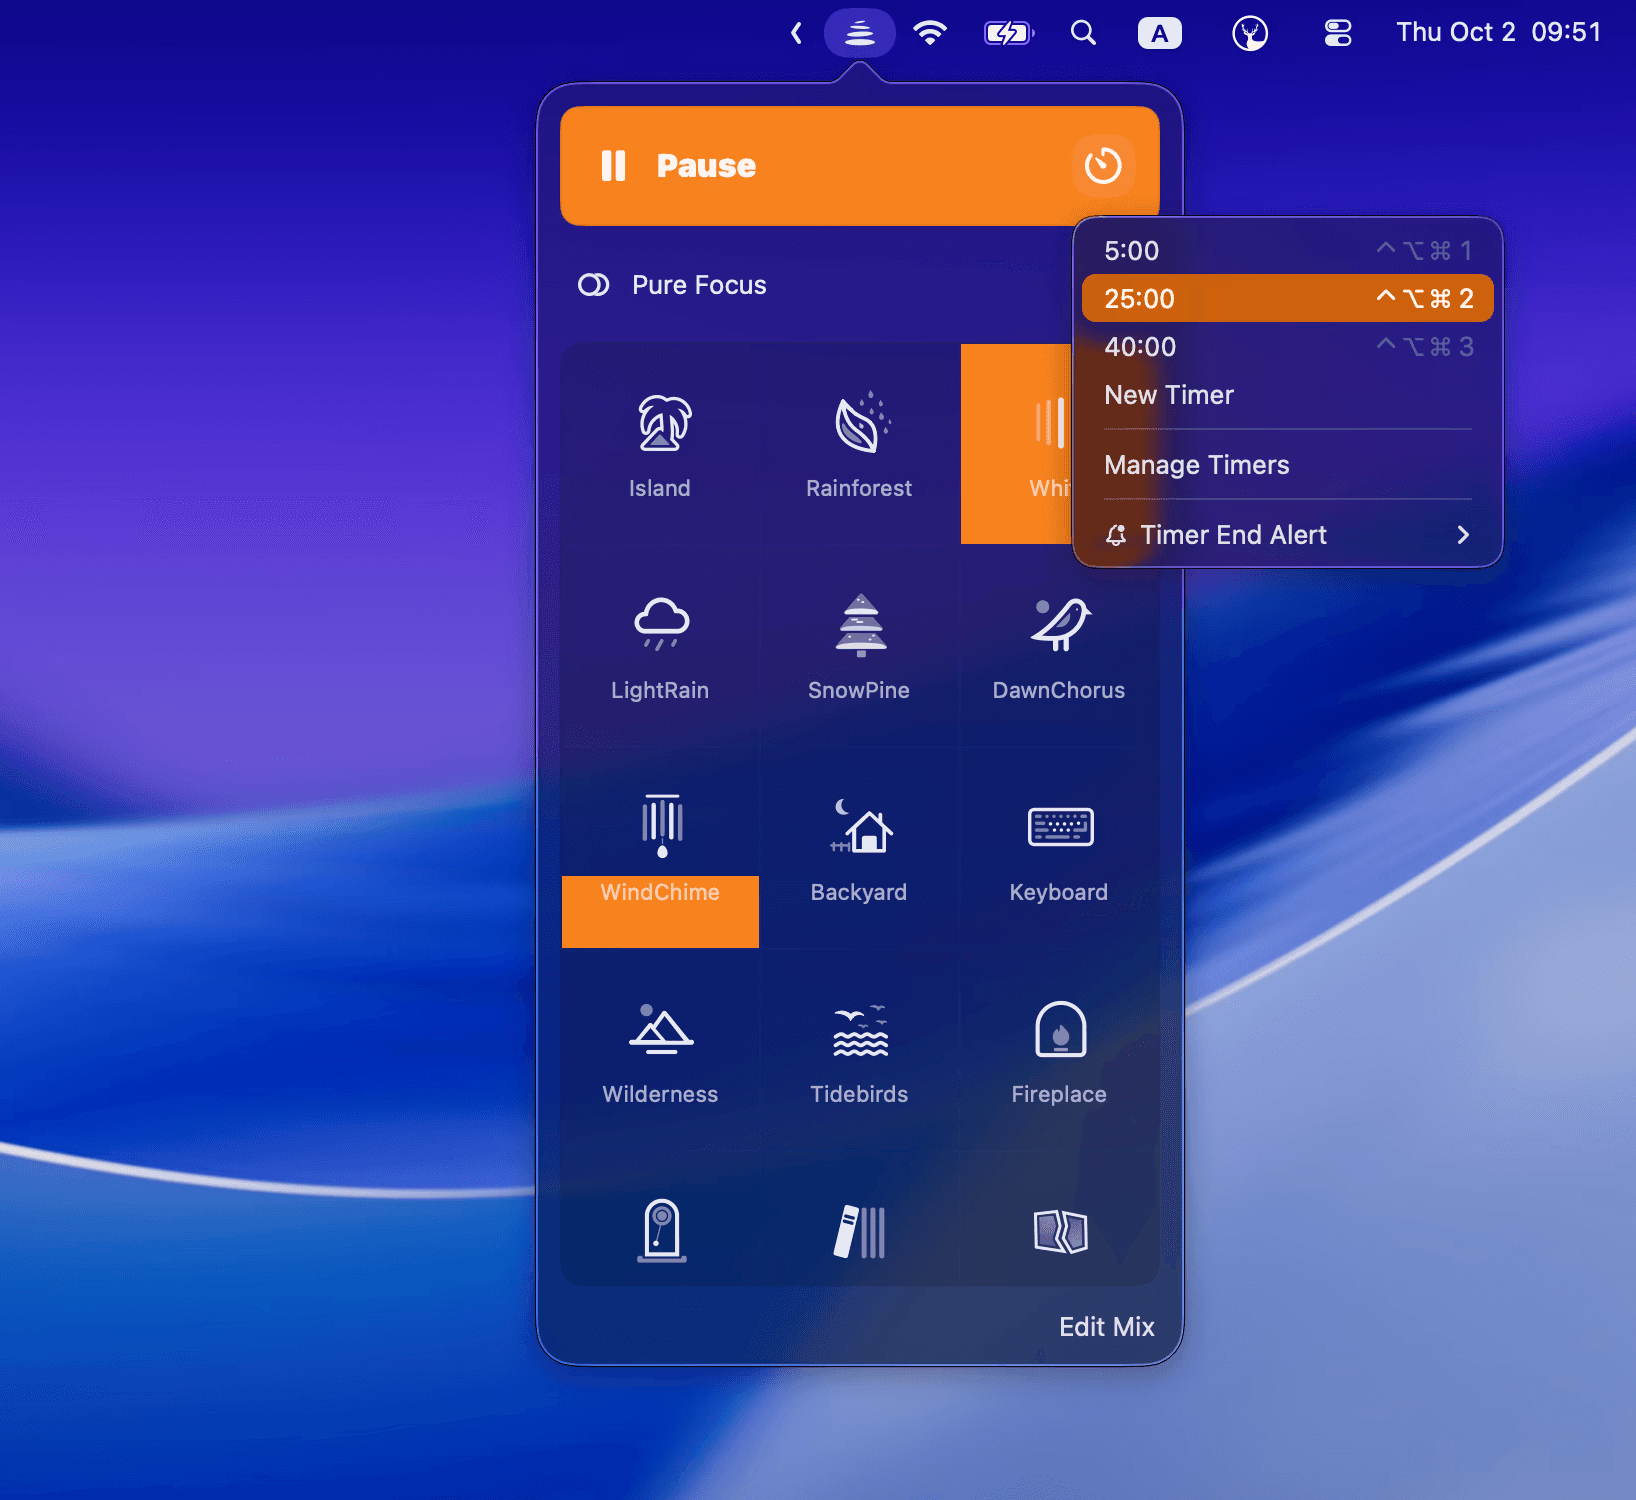Select the Island sound
The height and width of the screenshot is (1500, 1636).
(x=660, y=445)
